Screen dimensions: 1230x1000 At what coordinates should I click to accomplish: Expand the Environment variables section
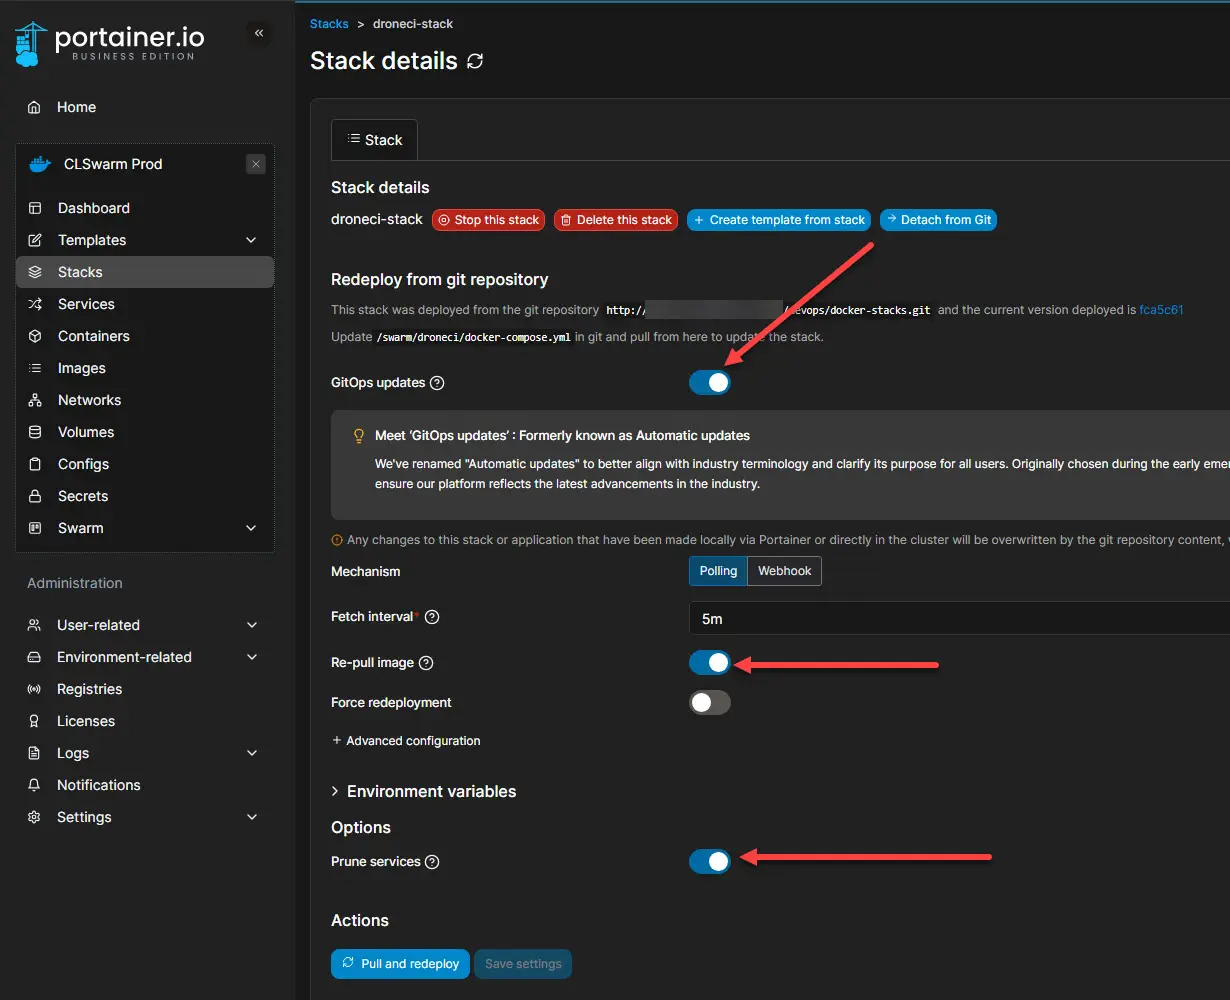[x=423, y=791]
